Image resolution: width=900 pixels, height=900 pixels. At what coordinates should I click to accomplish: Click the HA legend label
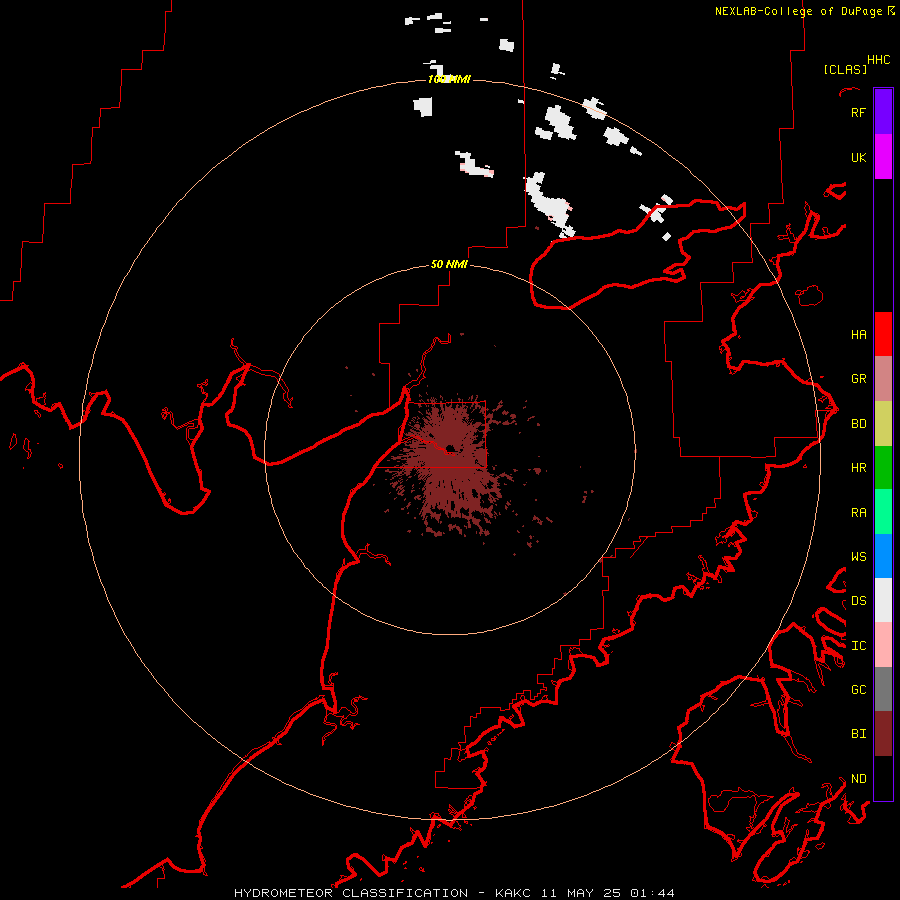(x=858, y=334)
